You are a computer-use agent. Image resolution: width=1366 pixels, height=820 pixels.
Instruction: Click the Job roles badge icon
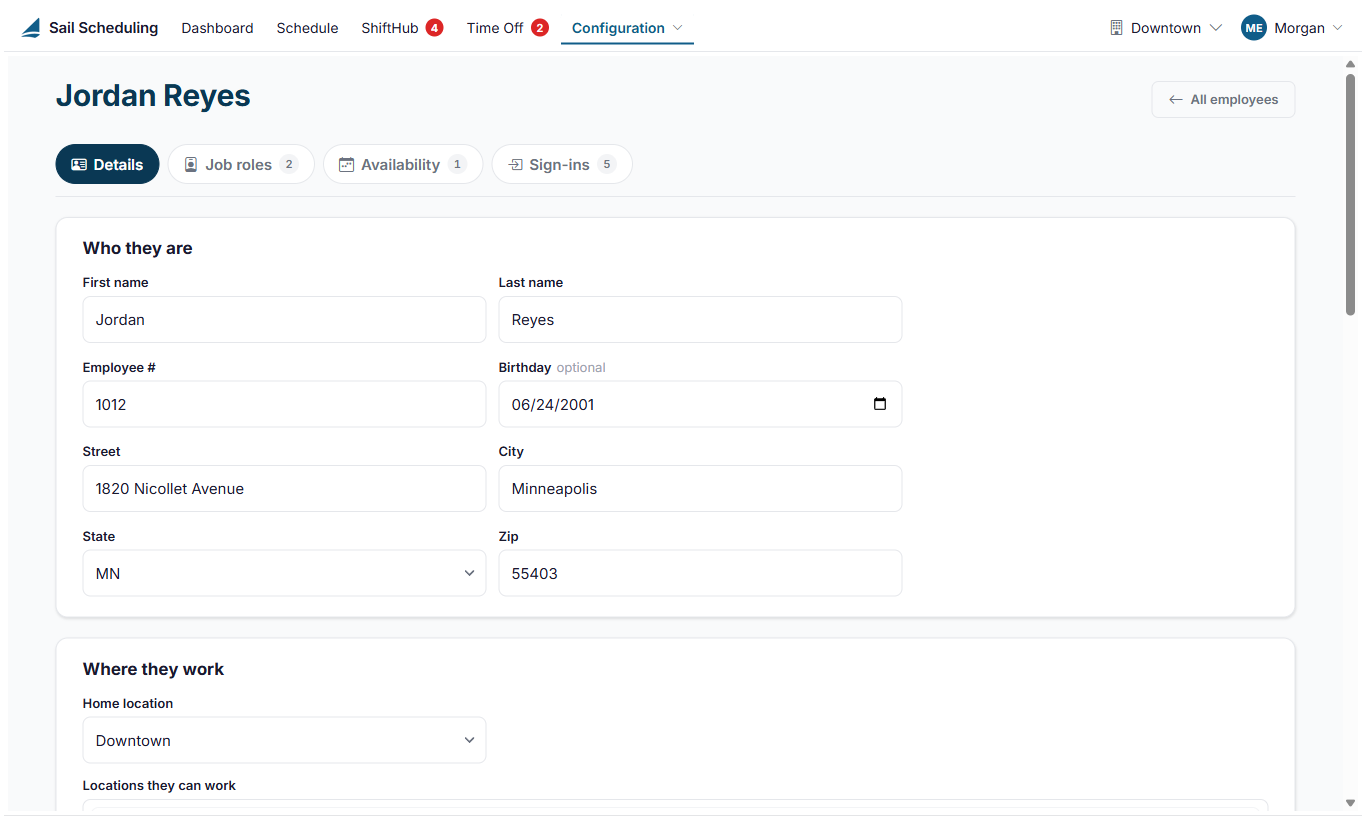(x=191, y=165)
